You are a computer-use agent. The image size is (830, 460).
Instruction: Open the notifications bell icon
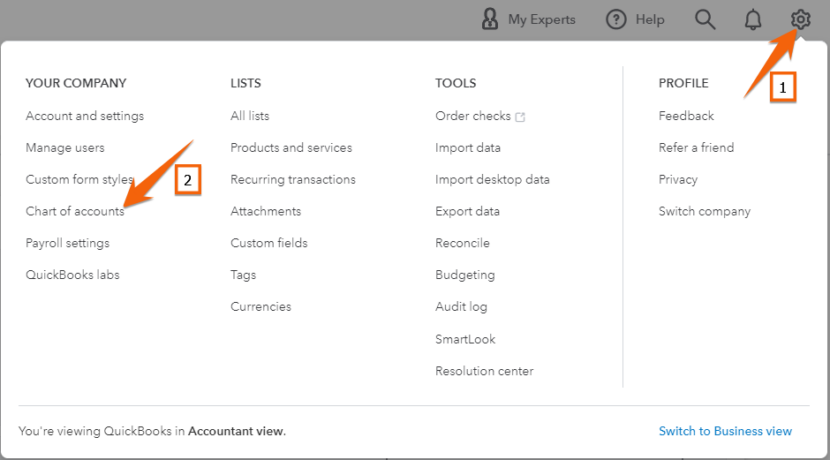click(753, 20)
